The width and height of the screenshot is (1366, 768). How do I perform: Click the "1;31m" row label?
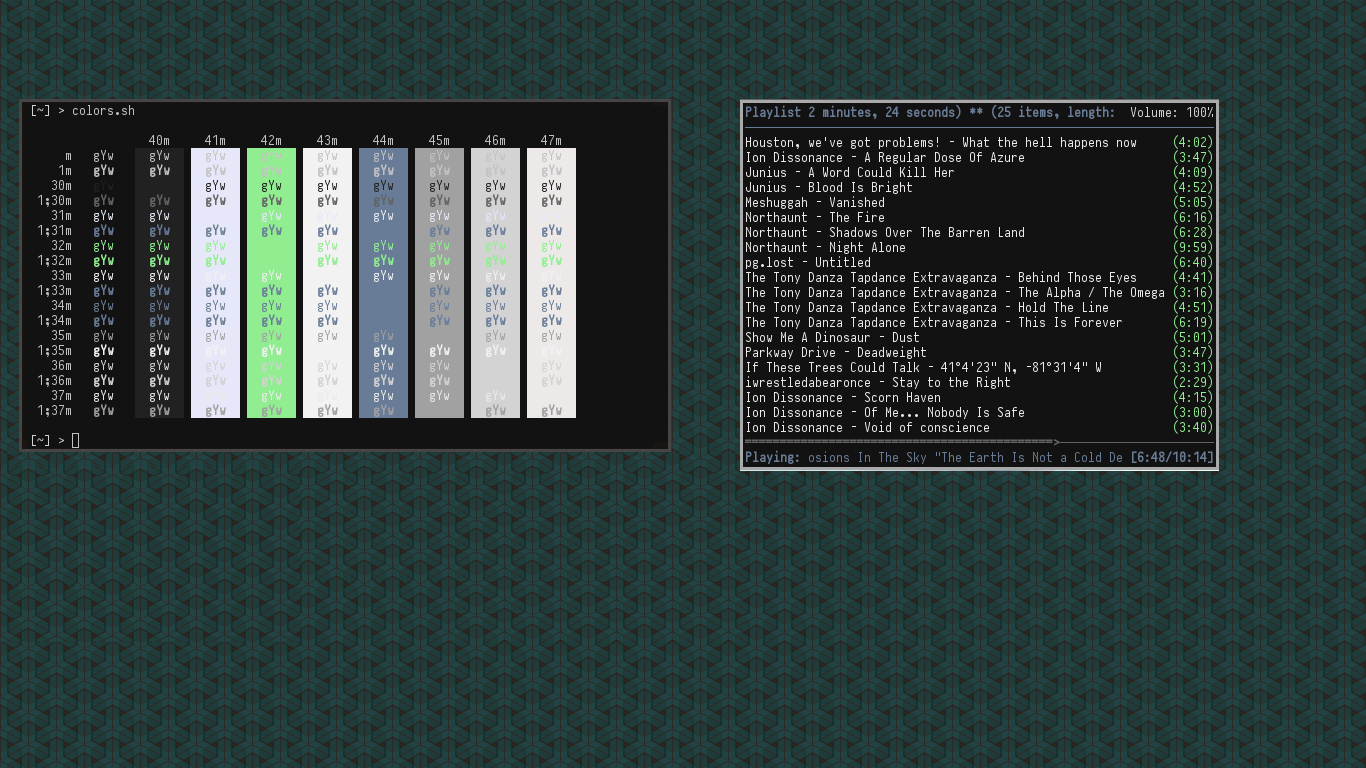[54, 231]
